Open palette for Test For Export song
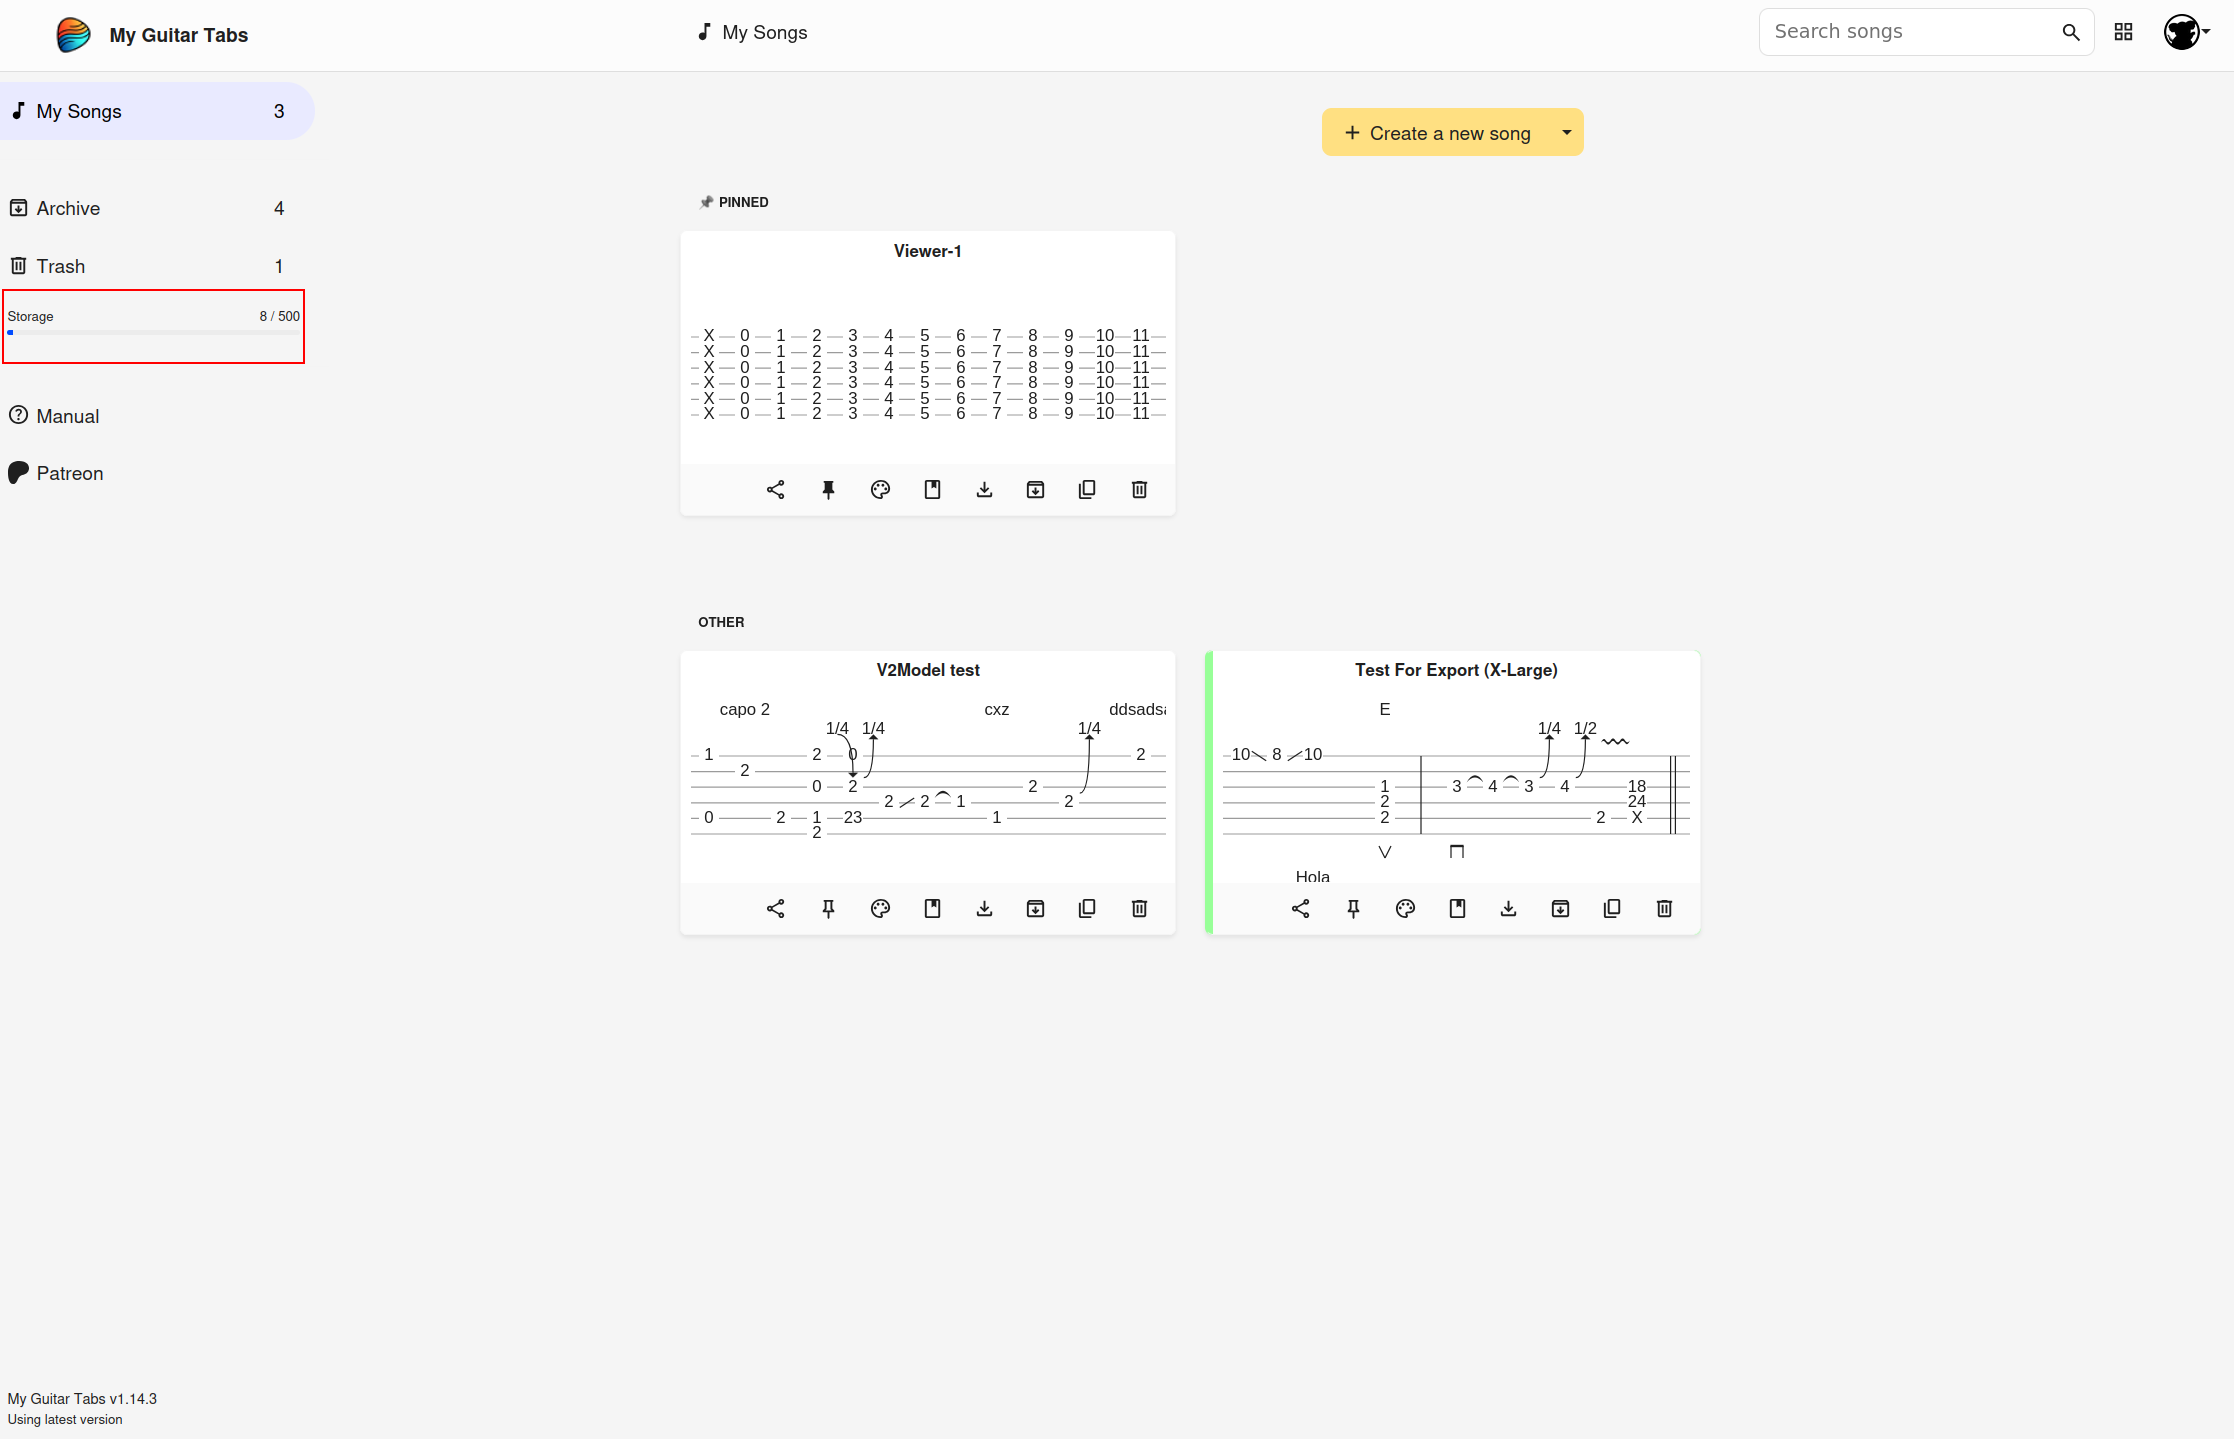The image size is (2234, 1439). [1405, 909]
